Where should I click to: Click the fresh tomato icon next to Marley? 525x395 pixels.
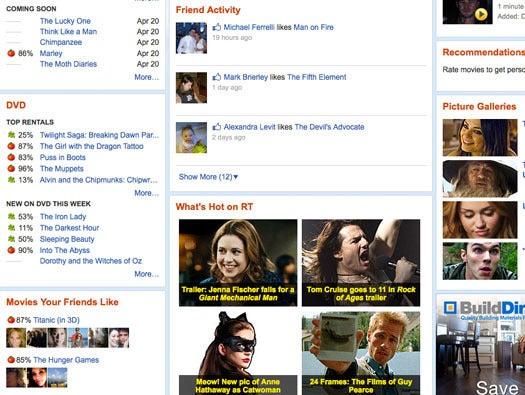(11, 53)
